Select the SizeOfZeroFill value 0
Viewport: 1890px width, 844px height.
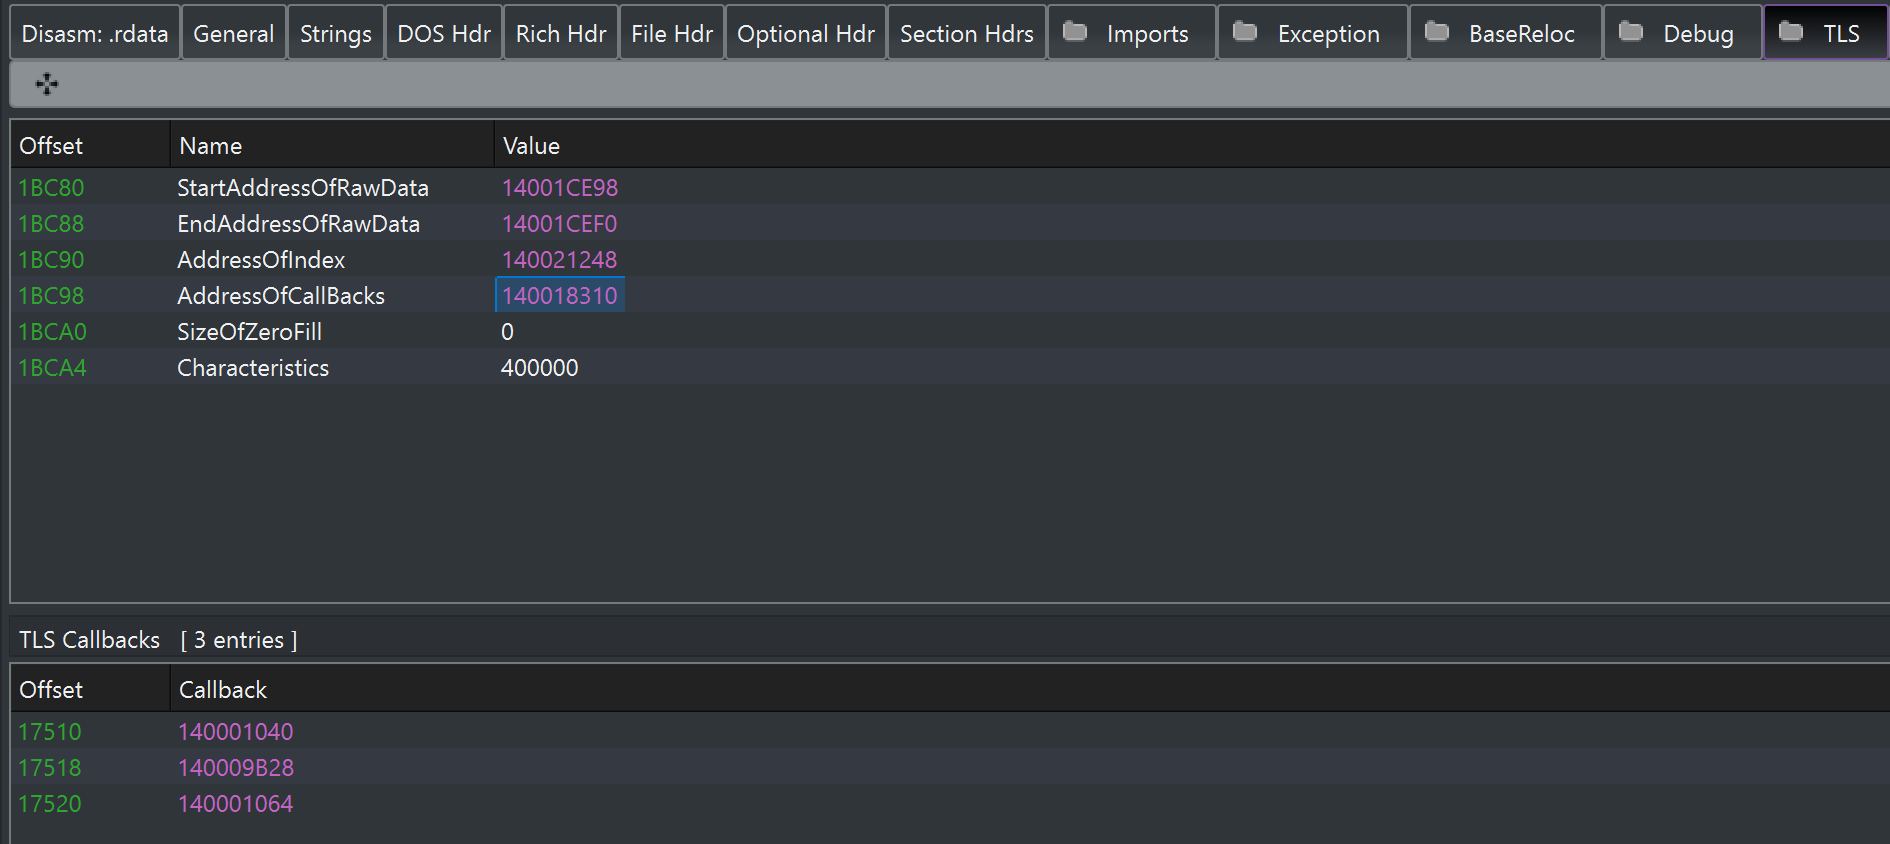point(507,332)
